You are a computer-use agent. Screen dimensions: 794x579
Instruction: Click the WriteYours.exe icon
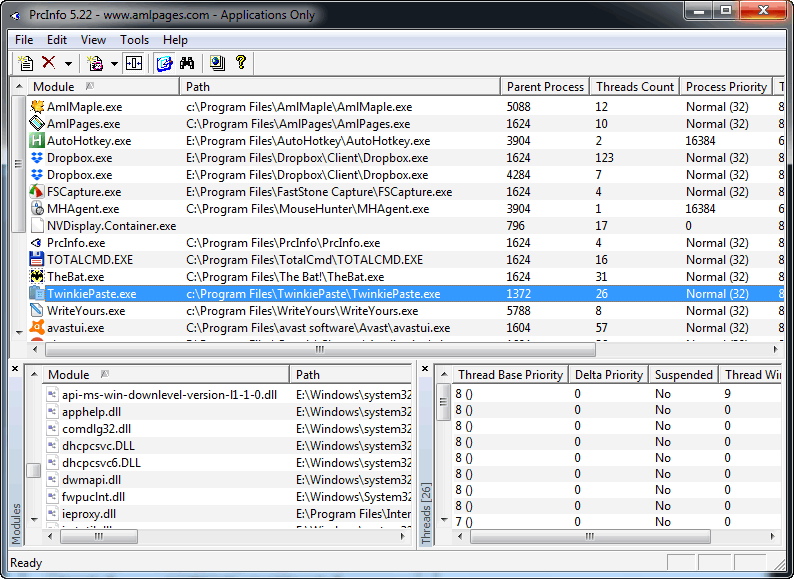click(37, 311)
